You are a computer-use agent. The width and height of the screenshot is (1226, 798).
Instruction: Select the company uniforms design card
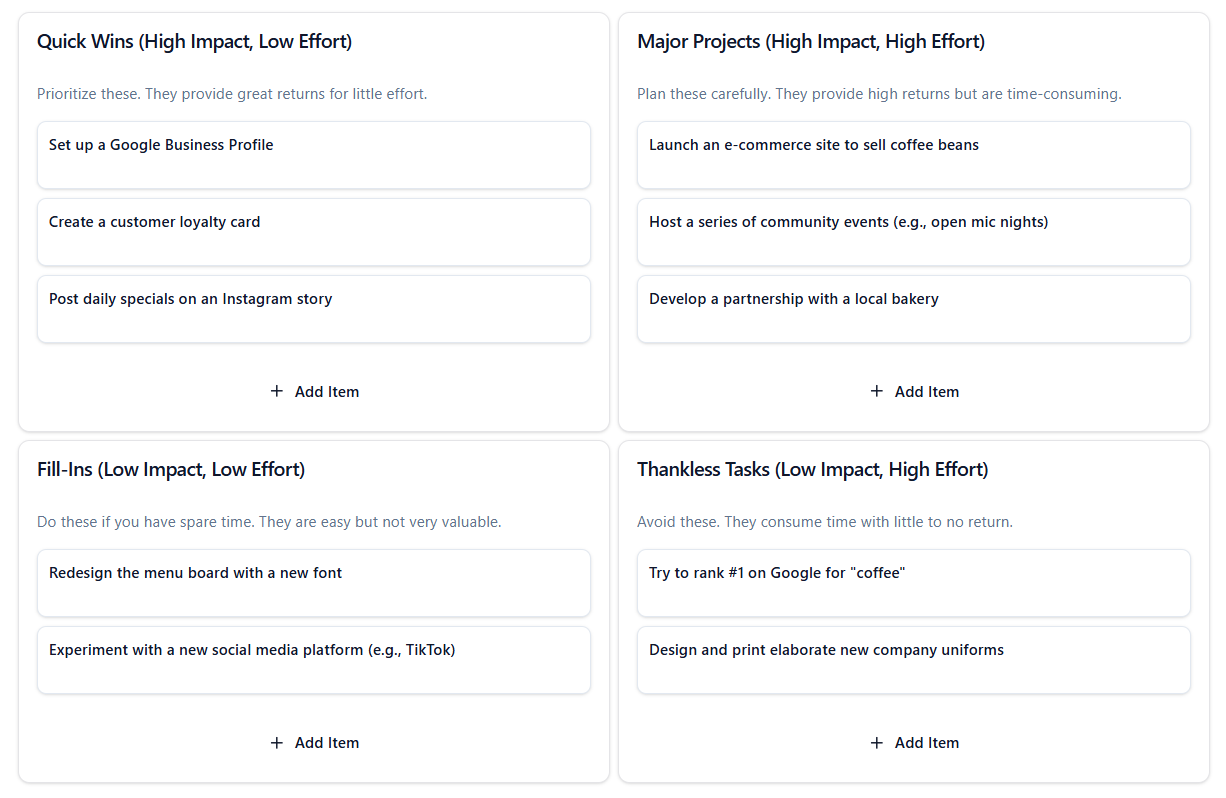point(914,660)
